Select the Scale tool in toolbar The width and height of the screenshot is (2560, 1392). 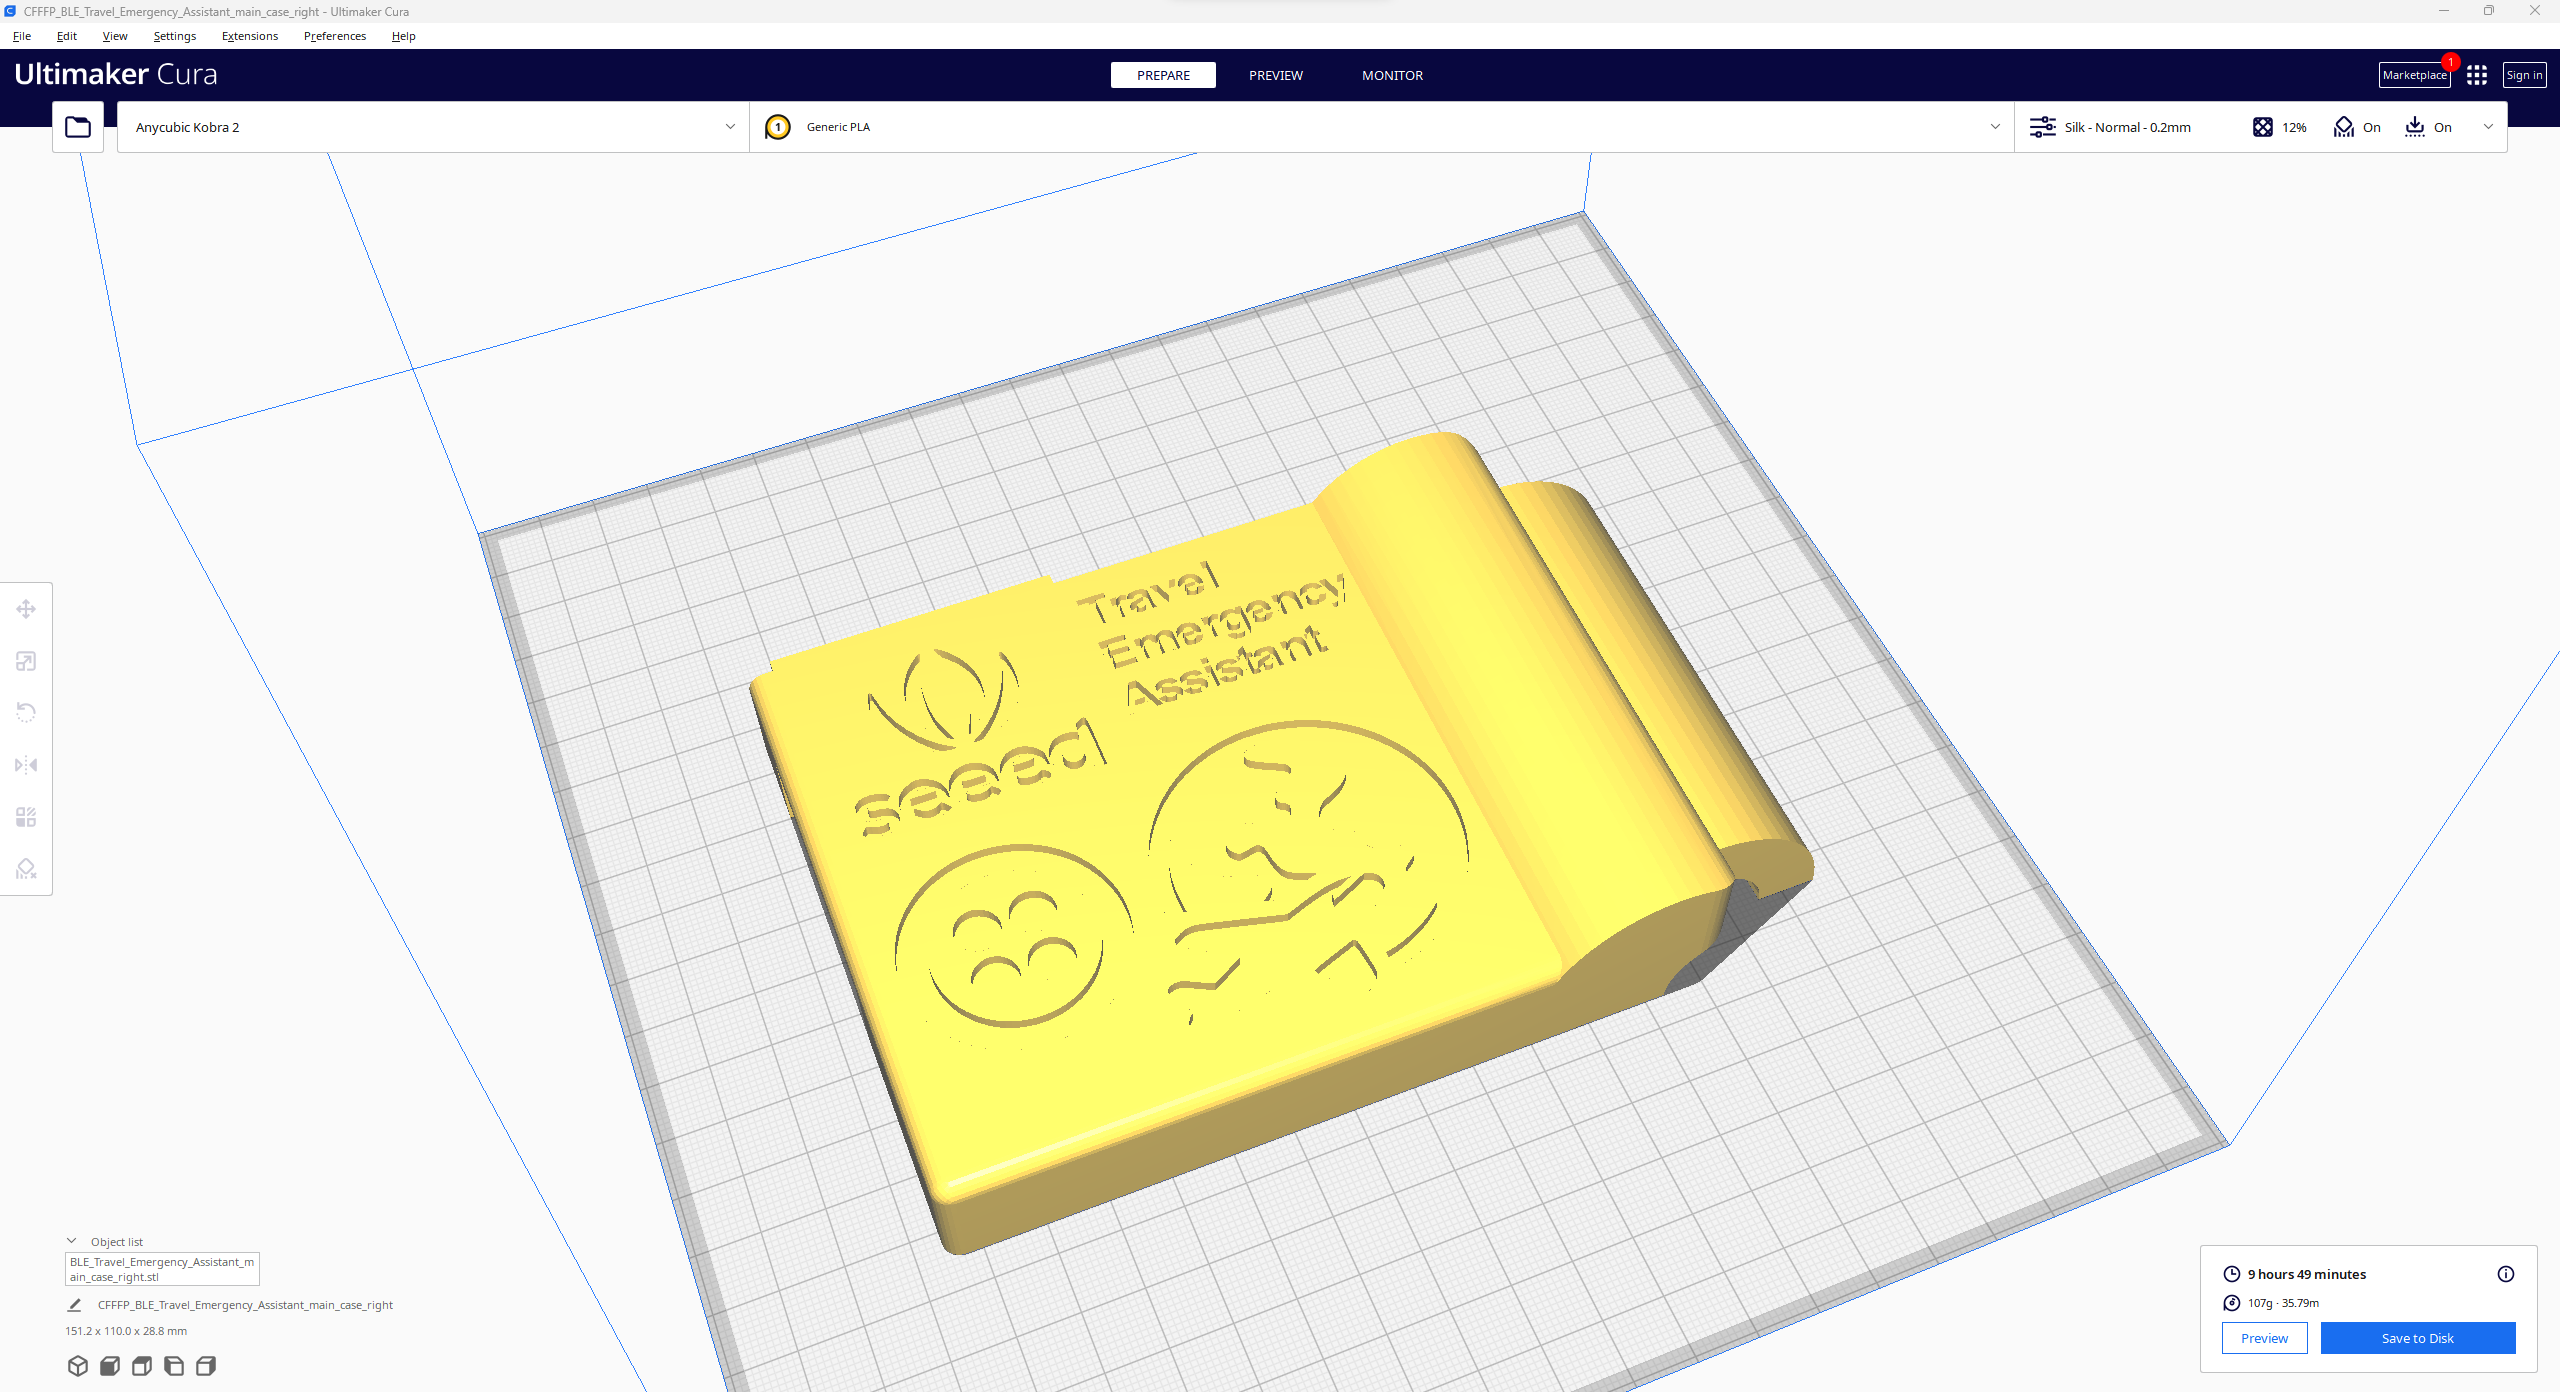27,660
